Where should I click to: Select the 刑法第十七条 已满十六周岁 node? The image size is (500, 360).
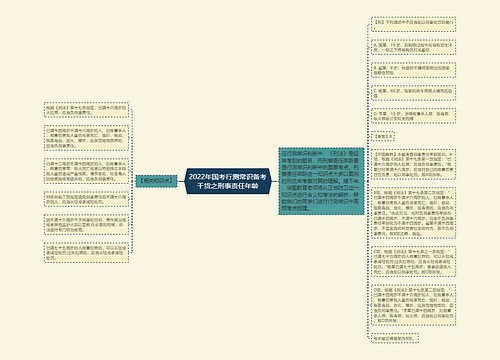(86, 110)
